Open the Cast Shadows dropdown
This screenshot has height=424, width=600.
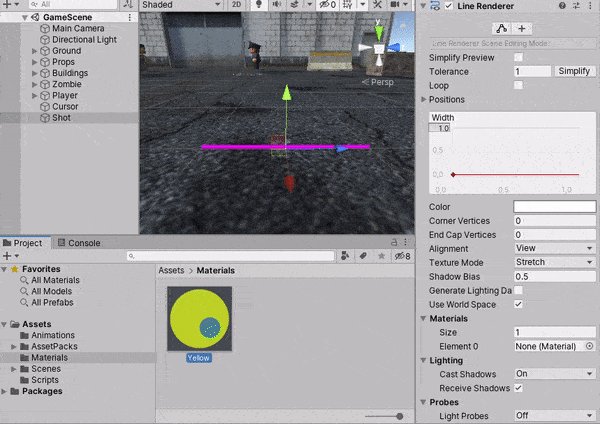pyautogui.click(x=555, y=373)
